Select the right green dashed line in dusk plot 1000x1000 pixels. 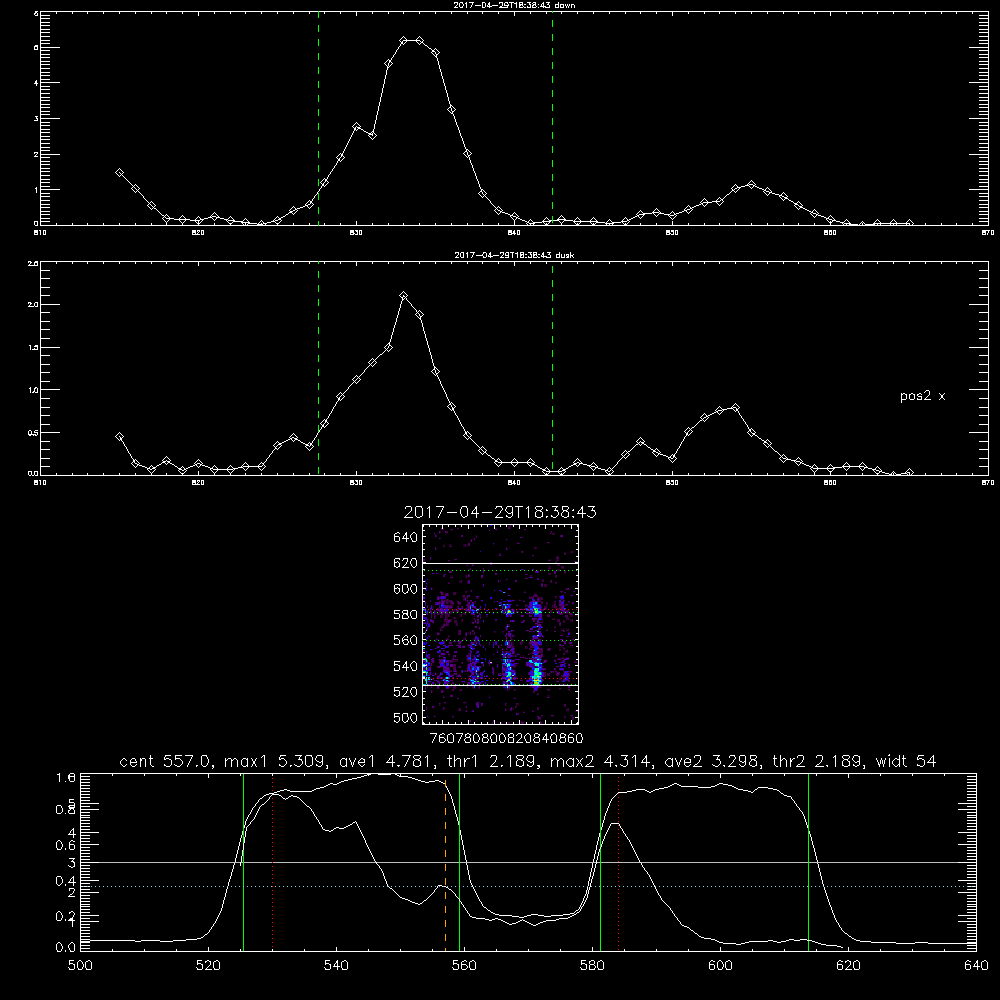pyautogui.click(x=552, y=368)
